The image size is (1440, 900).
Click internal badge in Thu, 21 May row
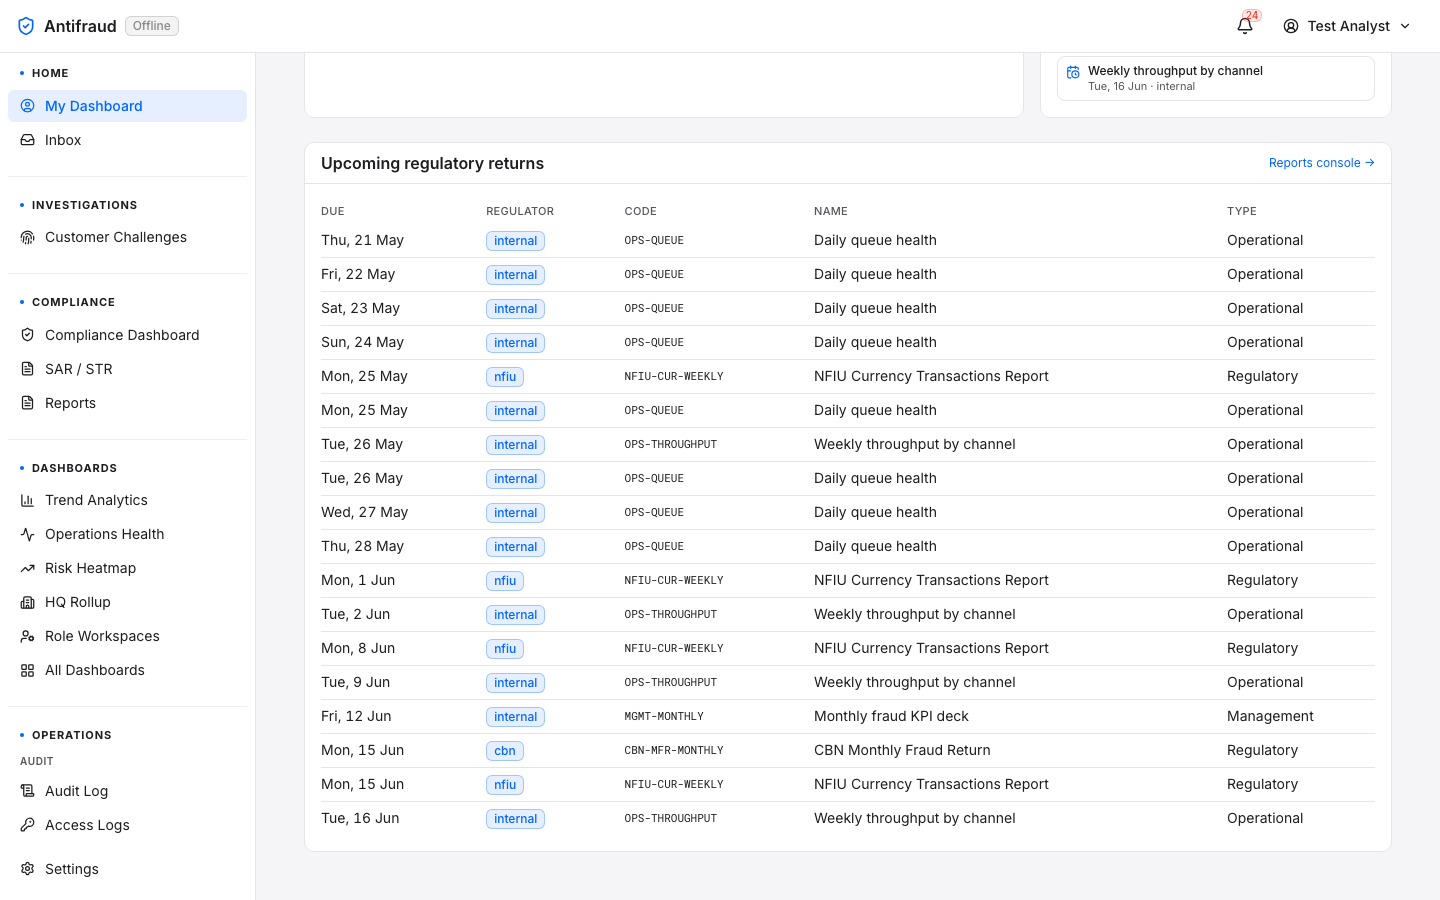coord(515,241)
